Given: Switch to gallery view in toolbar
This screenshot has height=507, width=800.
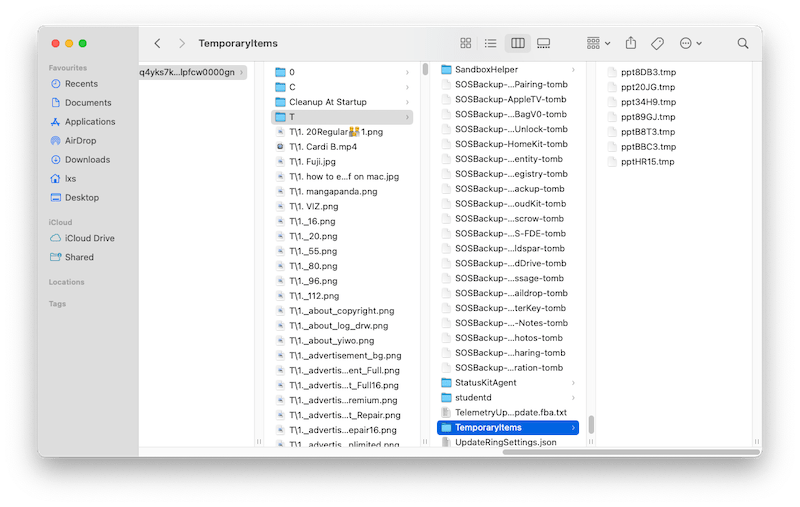Looking at the screenshot, I should [543, 44].
